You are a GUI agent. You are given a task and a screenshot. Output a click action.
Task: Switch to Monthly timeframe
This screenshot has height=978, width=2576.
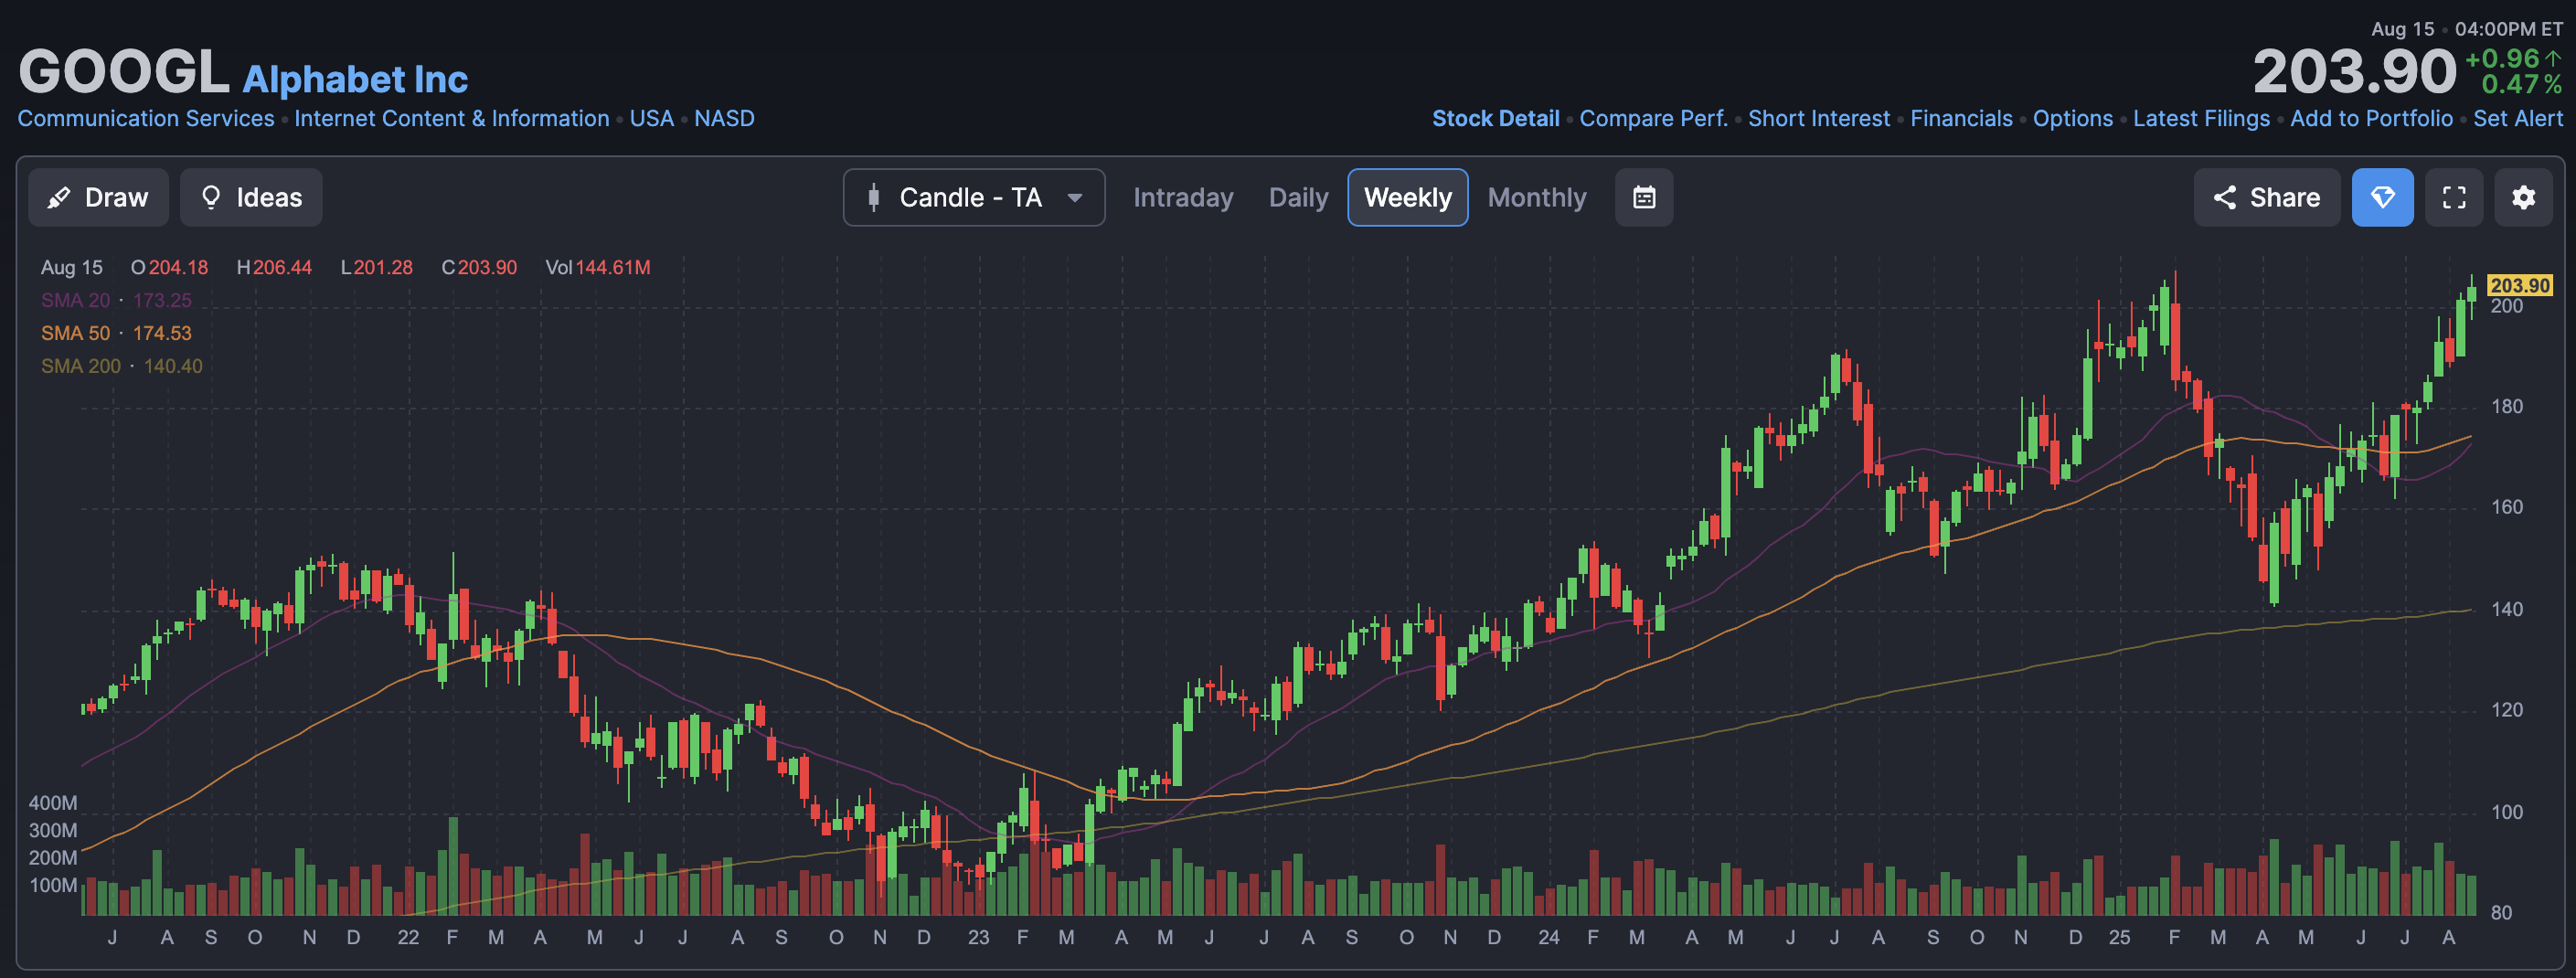pos(1536,197)
